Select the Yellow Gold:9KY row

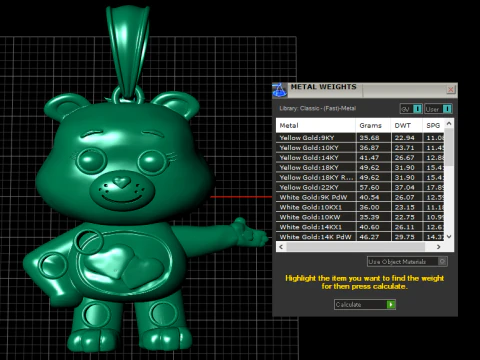tap(360, 138)
